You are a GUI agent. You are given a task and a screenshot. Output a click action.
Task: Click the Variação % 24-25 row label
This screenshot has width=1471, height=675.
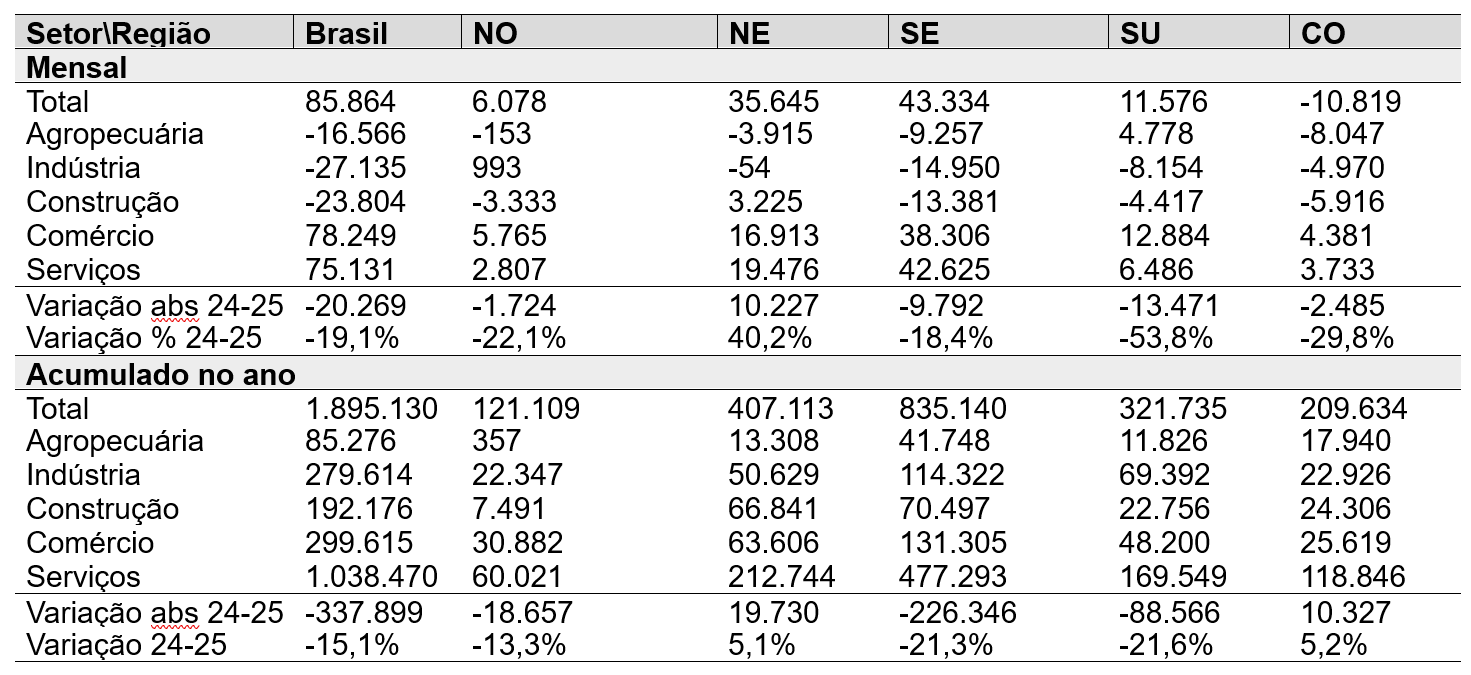tap(144, 338)
